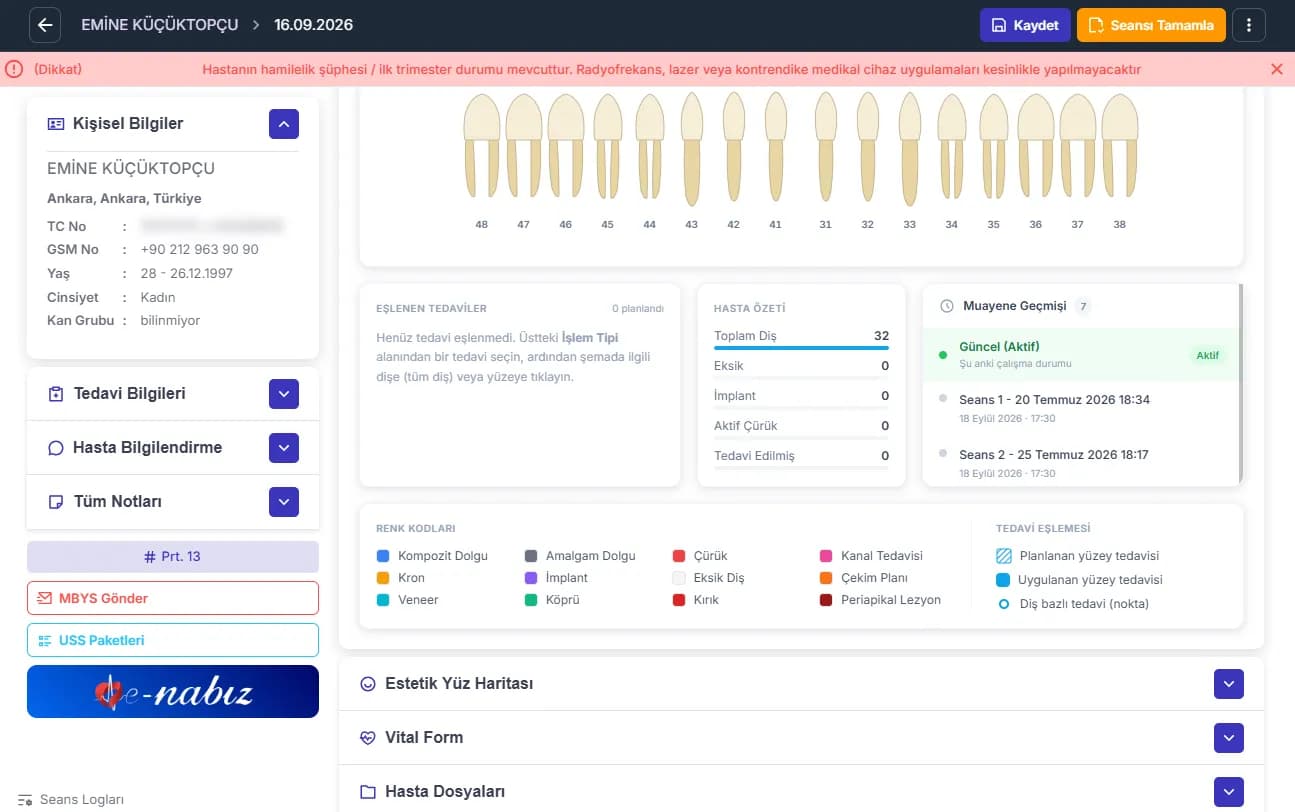Image resolution: width=1295 pixels, height=812 pixels.
Task: Open USS Paketleri
Action: [x=173, y=640]
